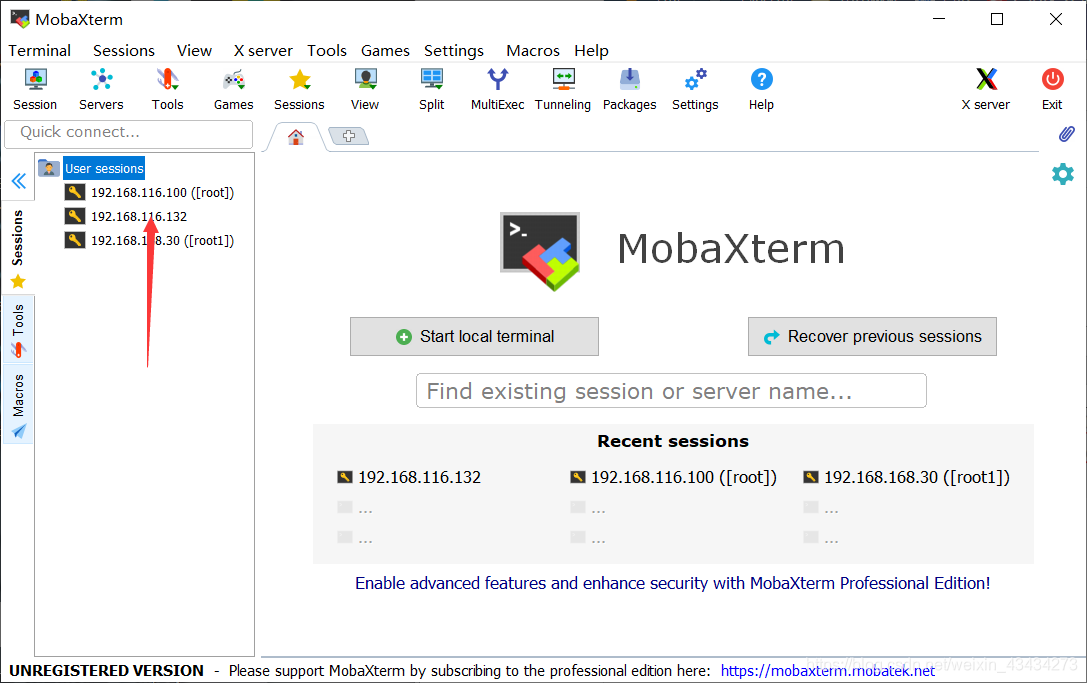This screenshot has height=683, width=1087.
Task: Open the Tunneling toolbar icon
Action: pyautogui.click(x=563, y=89)
